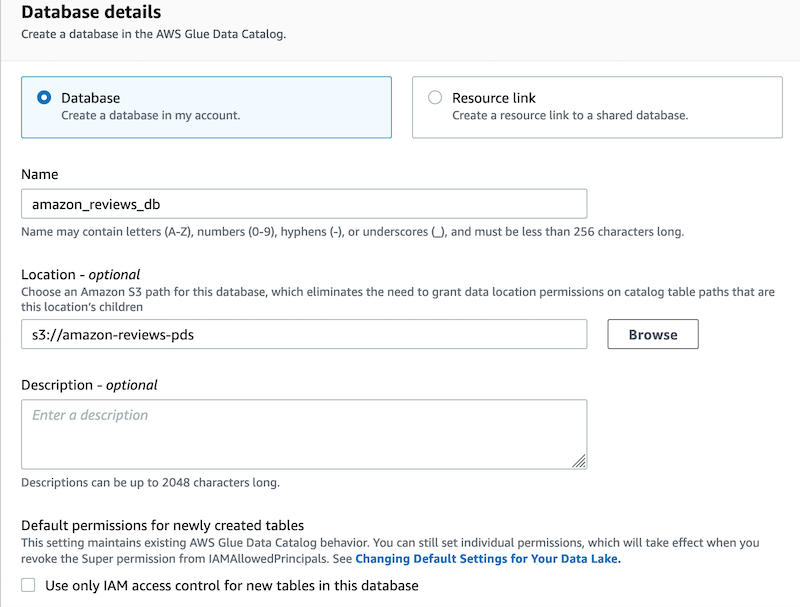
Task: Click 'Create a resource link to a shared database' text
Action: pyautogui.click(x=570, y=116)
